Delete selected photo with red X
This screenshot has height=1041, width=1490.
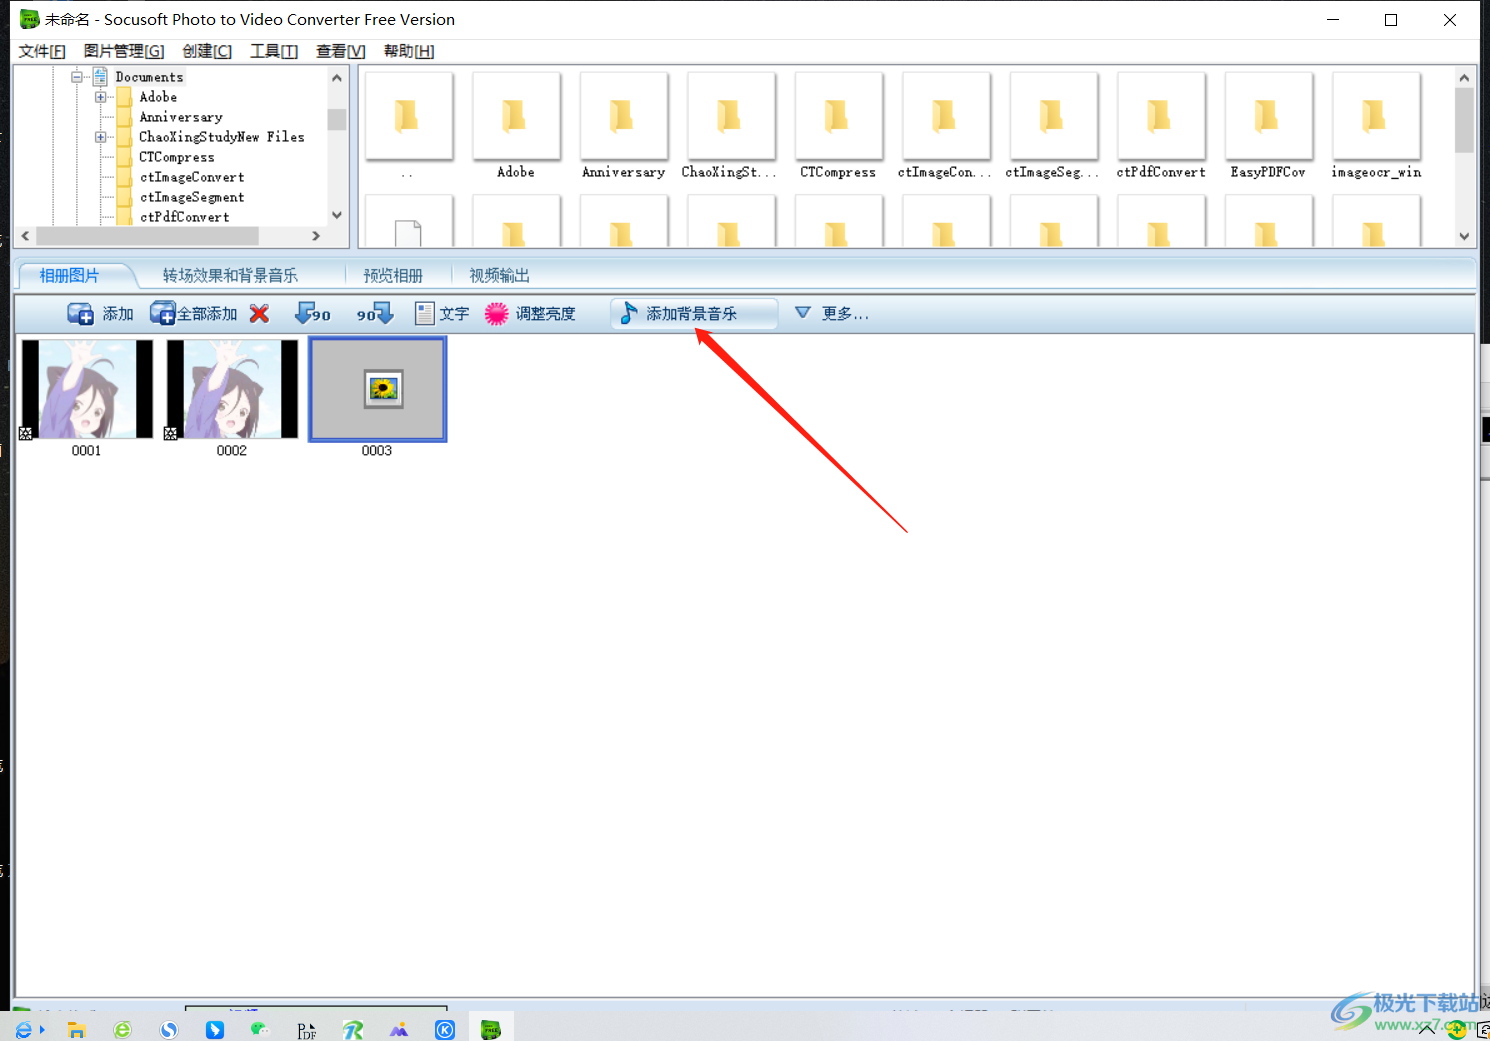click(x=259, y=314)
